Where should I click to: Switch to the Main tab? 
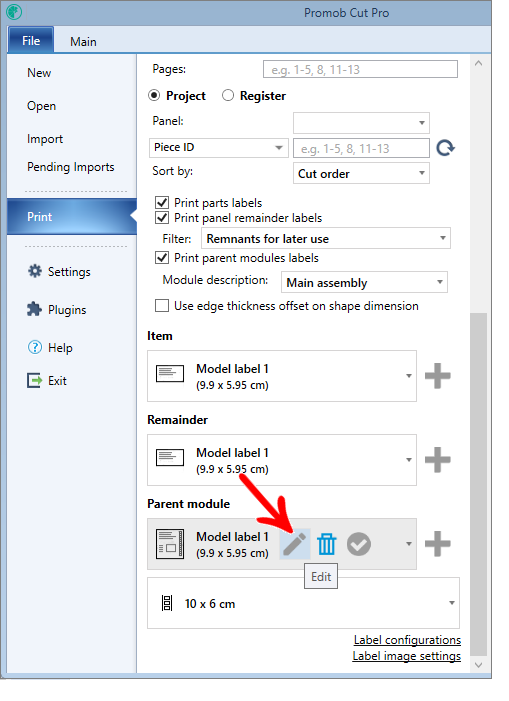pyautogui.click(x=83, y=42)
